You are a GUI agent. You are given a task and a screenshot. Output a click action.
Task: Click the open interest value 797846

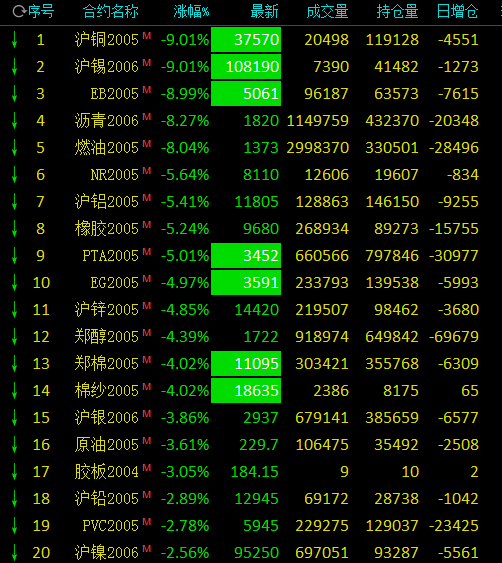click(392, 256)
